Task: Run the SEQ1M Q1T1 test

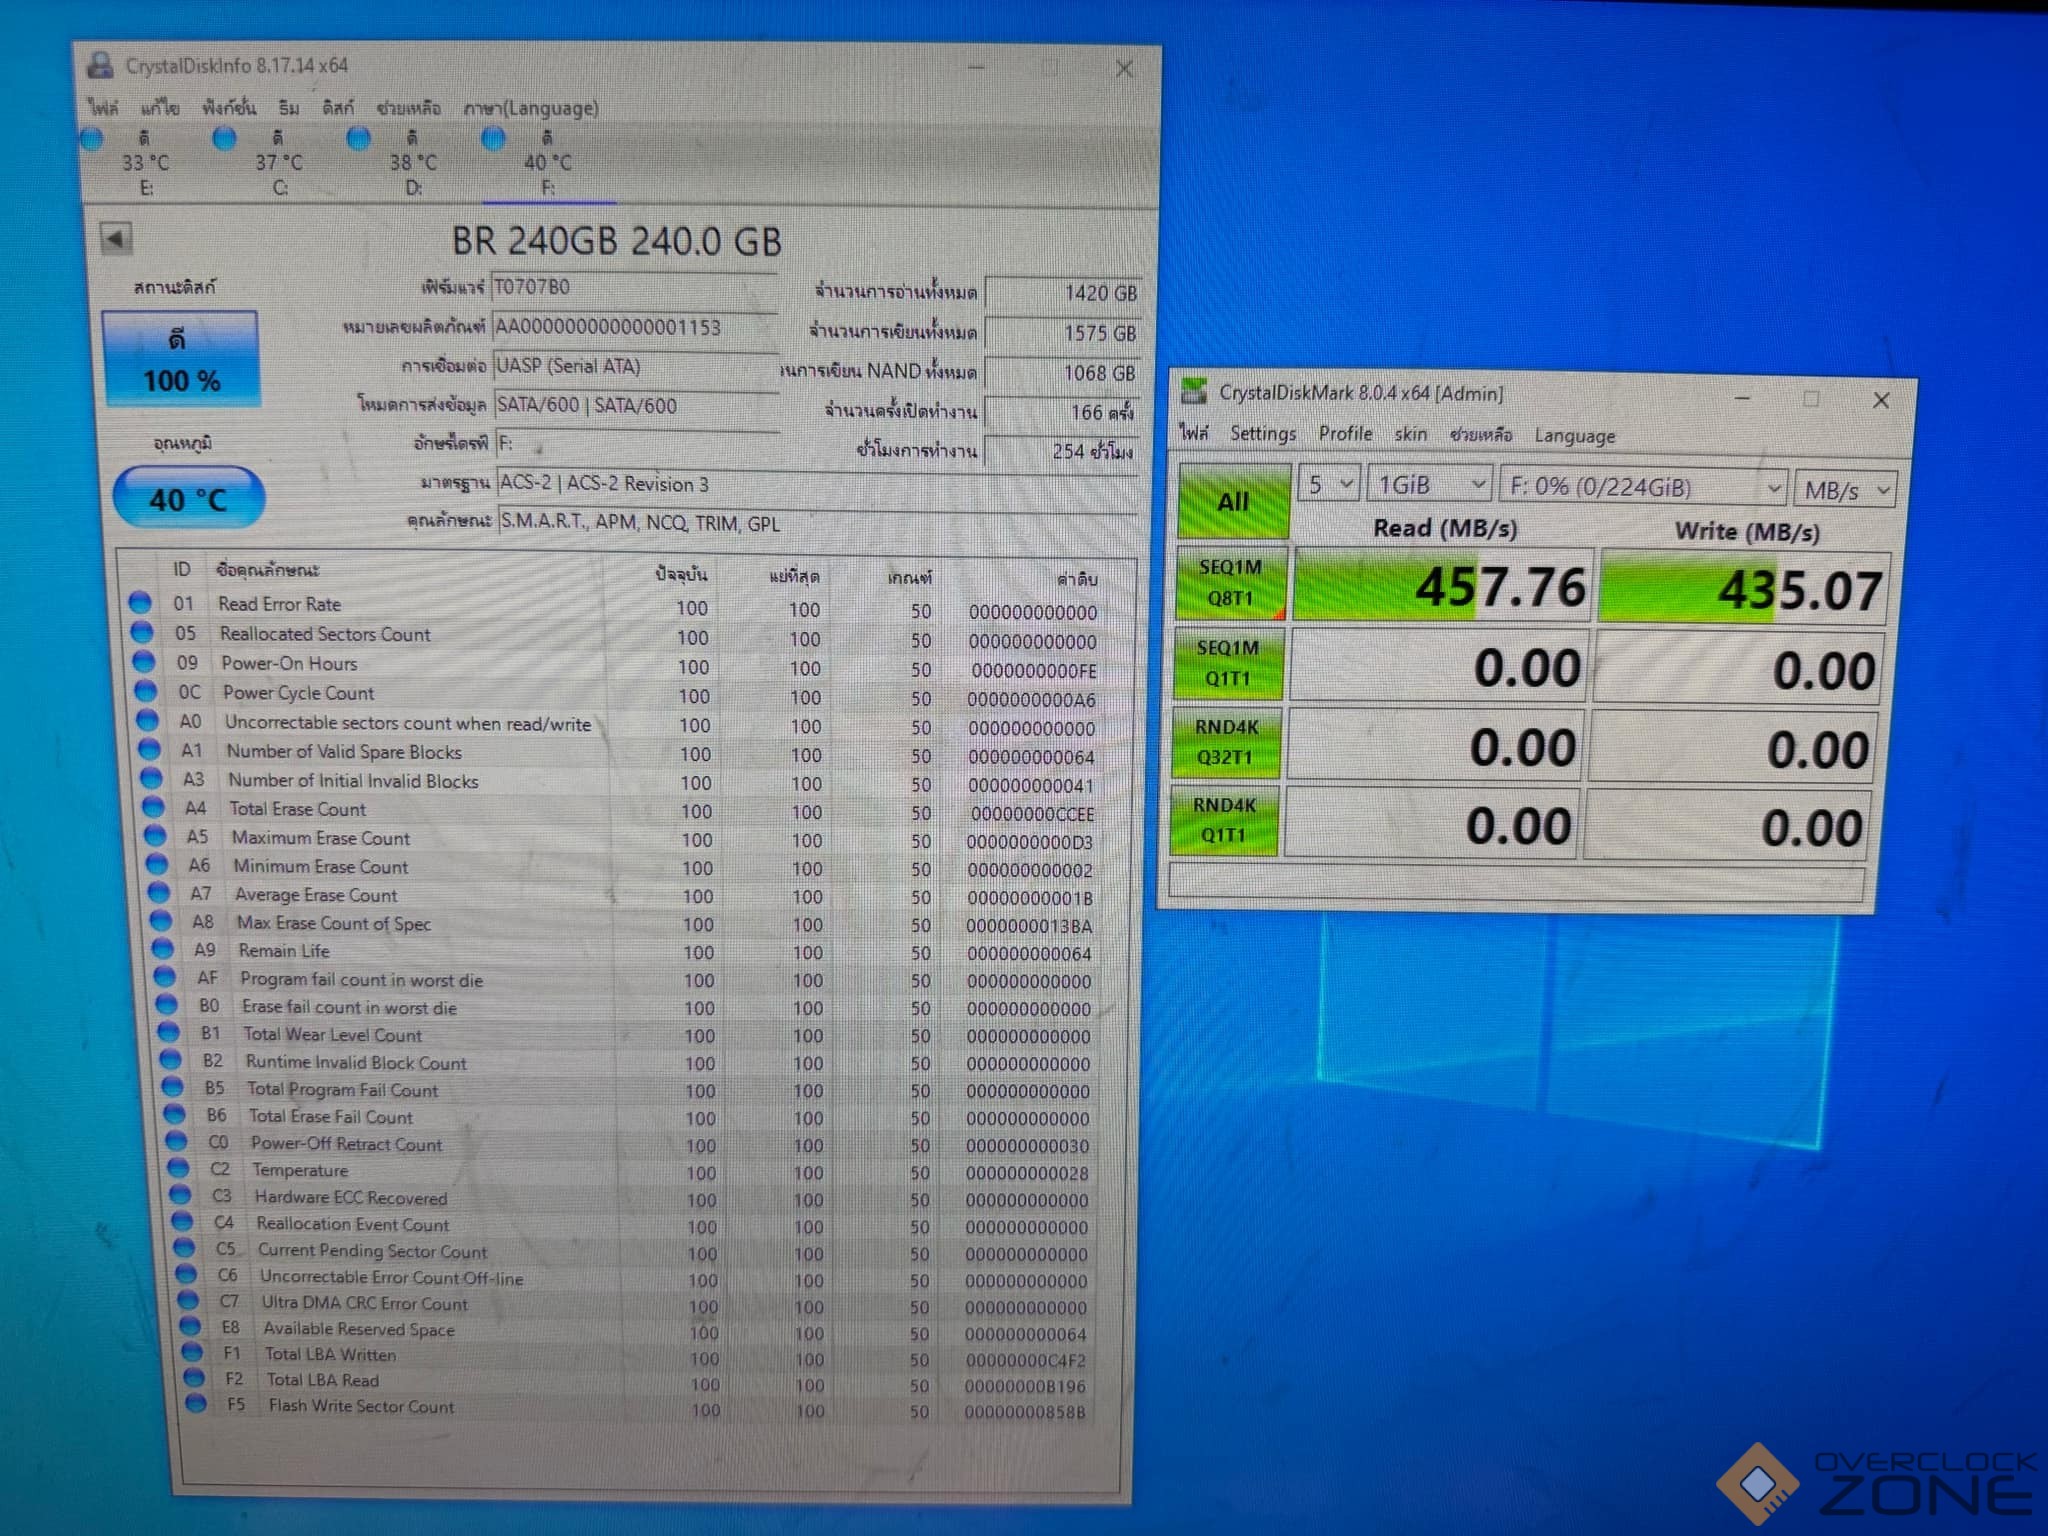Action: click(1228, 663)
